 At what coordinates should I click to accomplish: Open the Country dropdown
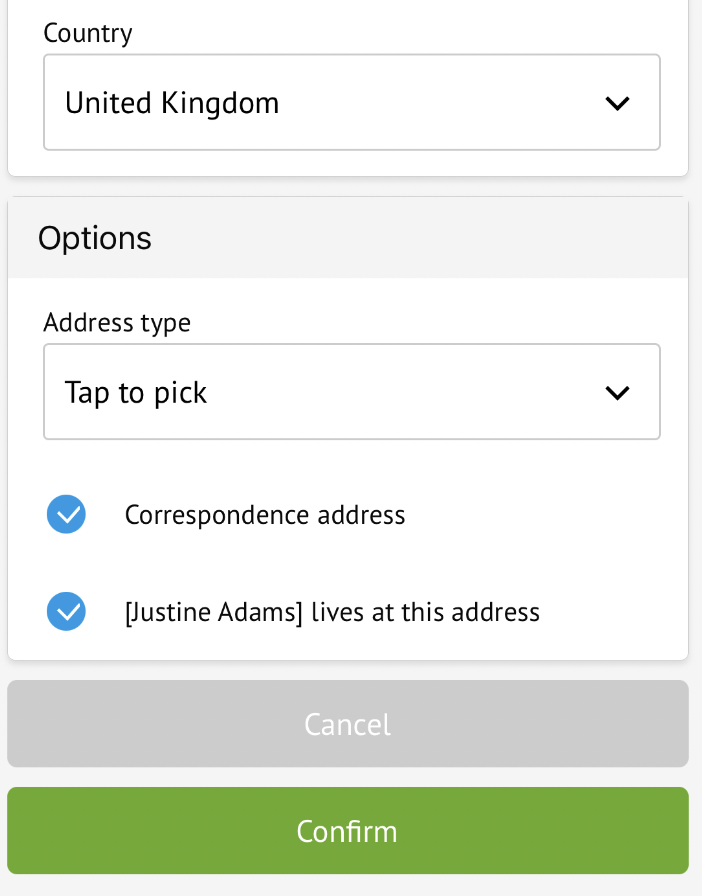(x=351, y=103)
